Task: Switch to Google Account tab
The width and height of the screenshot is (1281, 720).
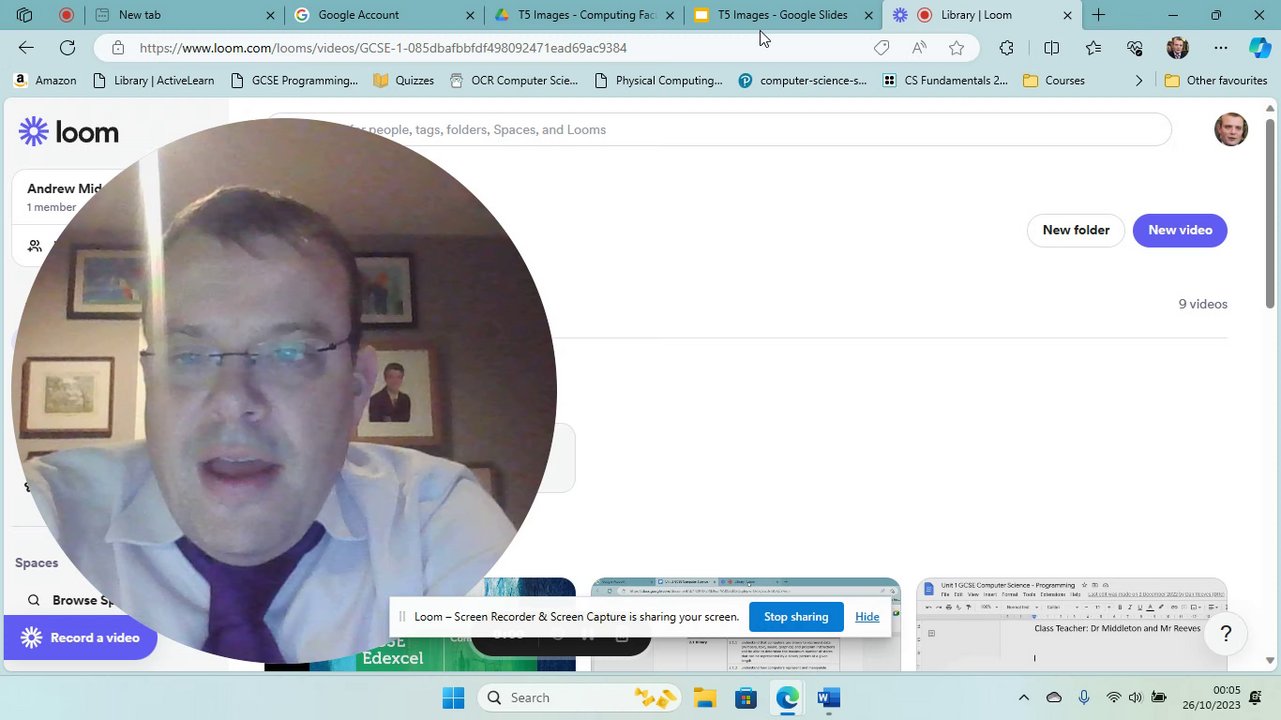Action: tap(384, 15)
